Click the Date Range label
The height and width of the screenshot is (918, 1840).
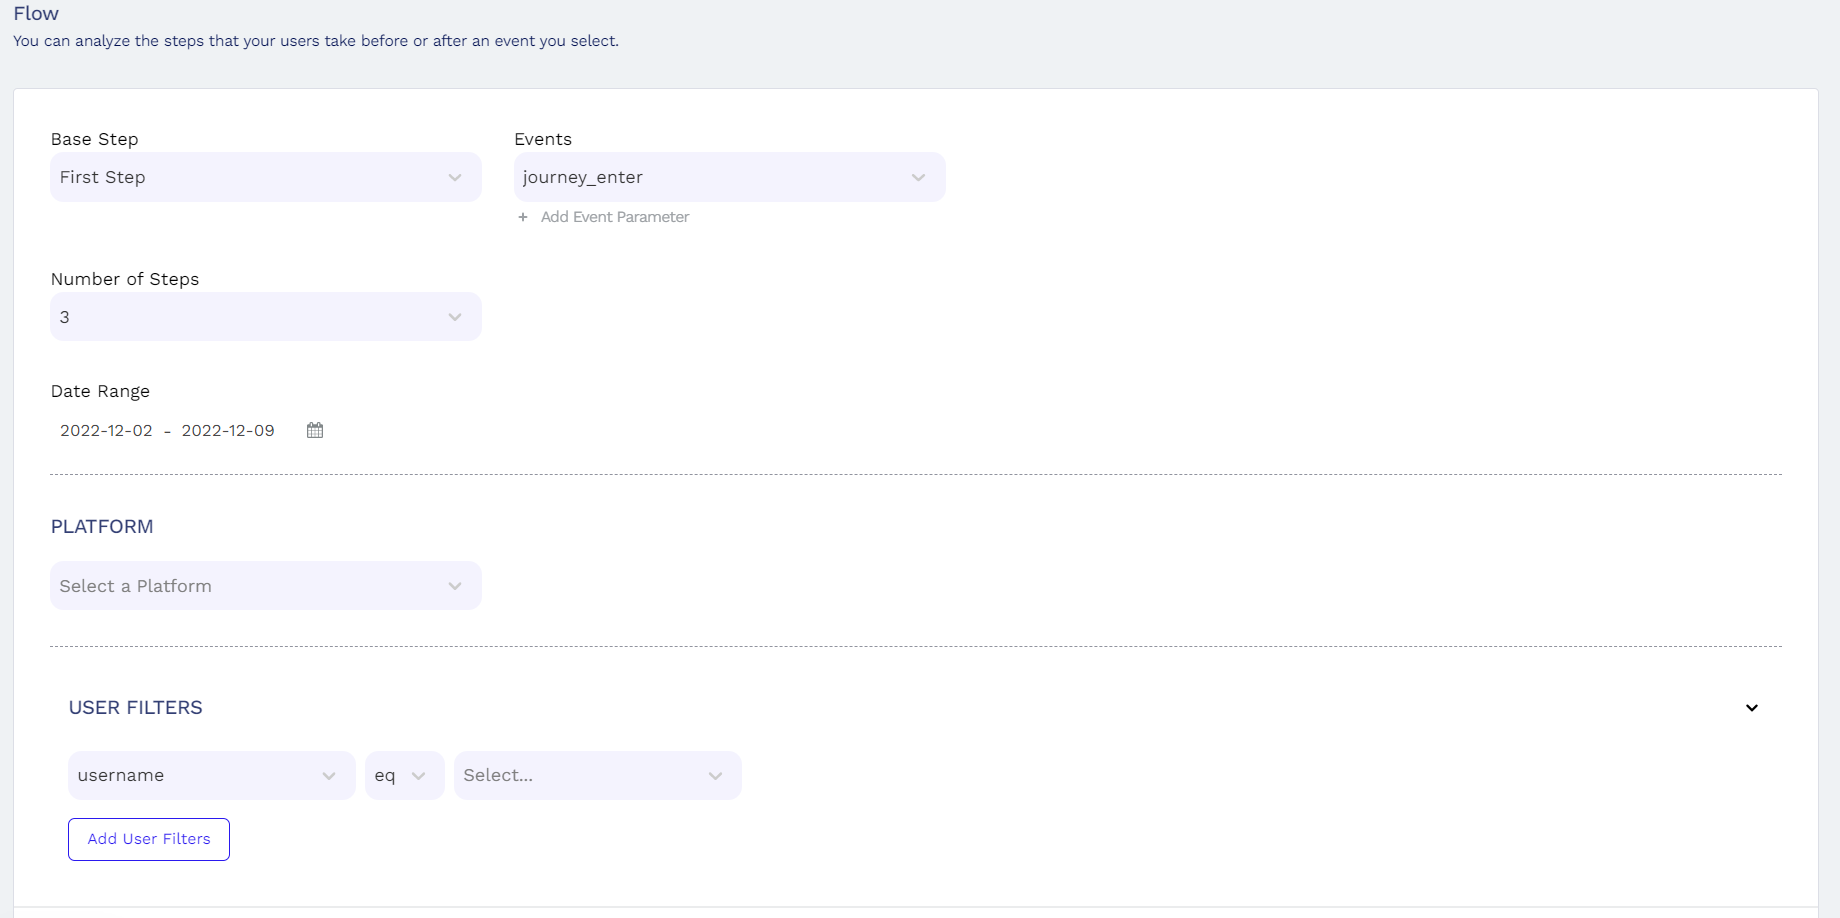tap(100, 391)
